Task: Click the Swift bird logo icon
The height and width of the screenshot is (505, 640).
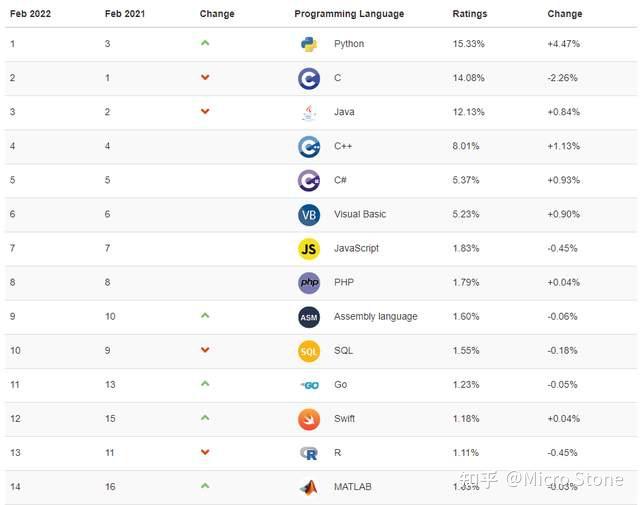Action: 309,418
